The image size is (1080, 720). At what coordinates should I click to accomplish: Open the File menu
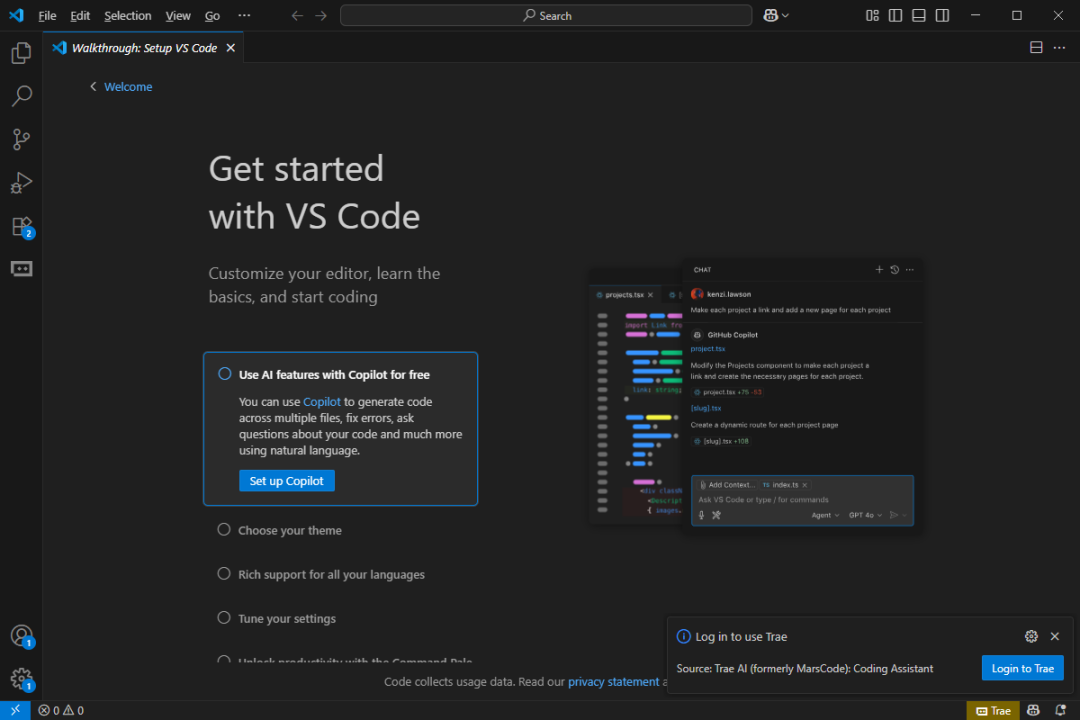tap(47, 15)
